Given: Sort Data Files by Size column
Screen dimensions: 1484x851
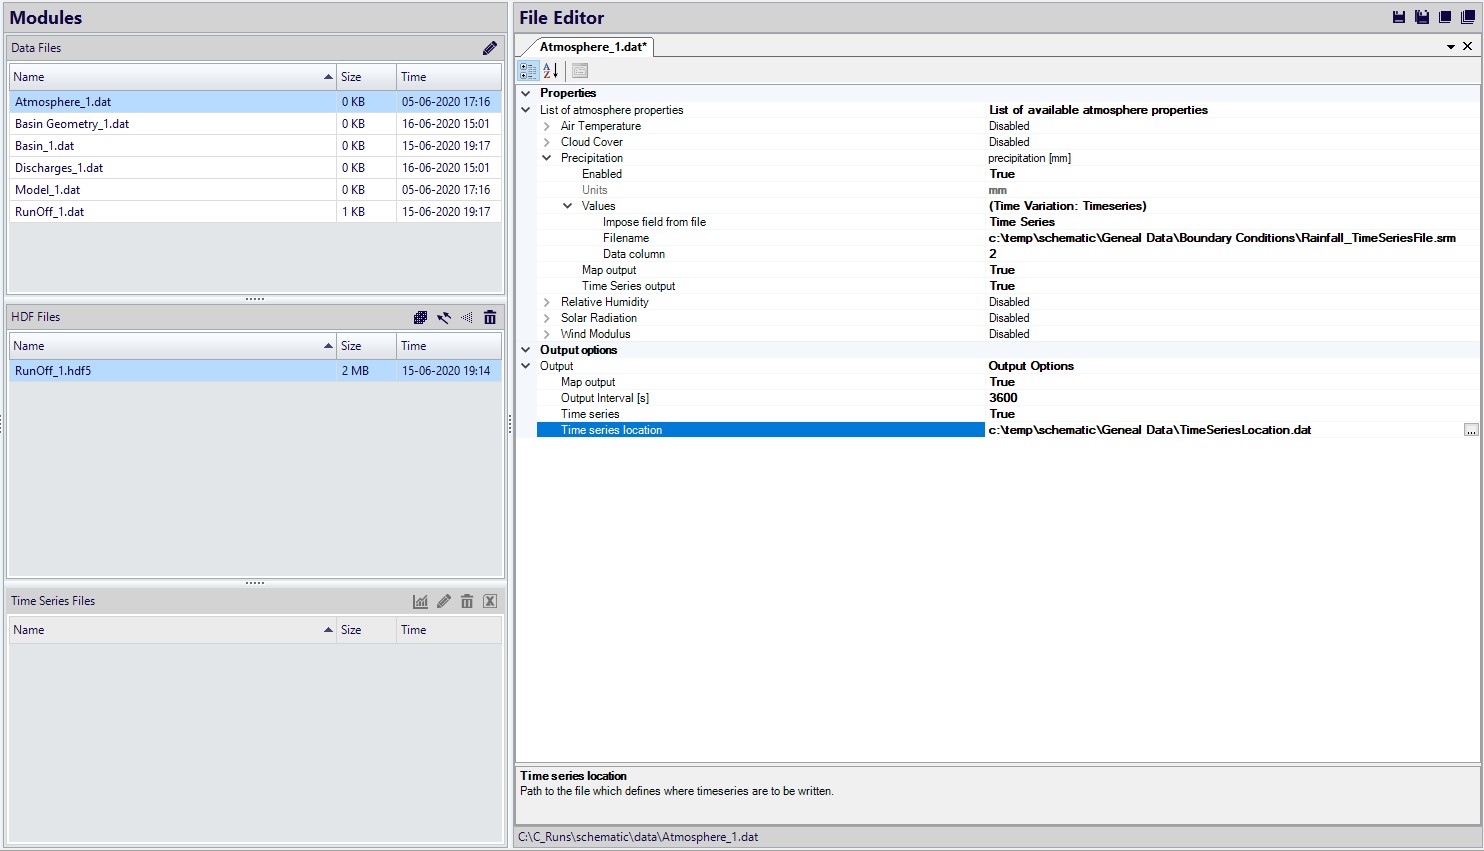Looking at the screenshot, I should click(x=366, y=77).
